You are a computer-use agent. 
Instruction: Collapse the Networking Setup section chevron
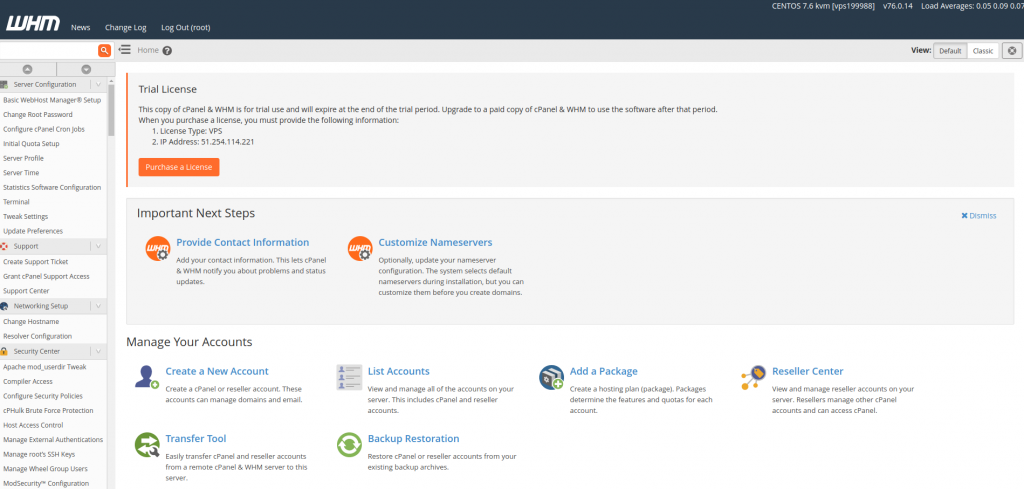click(97, 306)
